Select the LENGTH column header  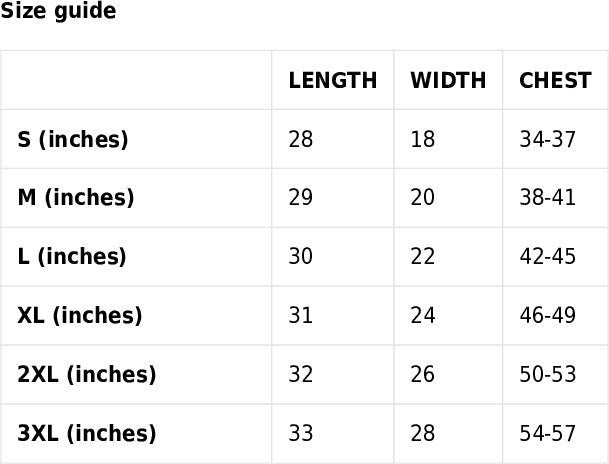(333, 81)
